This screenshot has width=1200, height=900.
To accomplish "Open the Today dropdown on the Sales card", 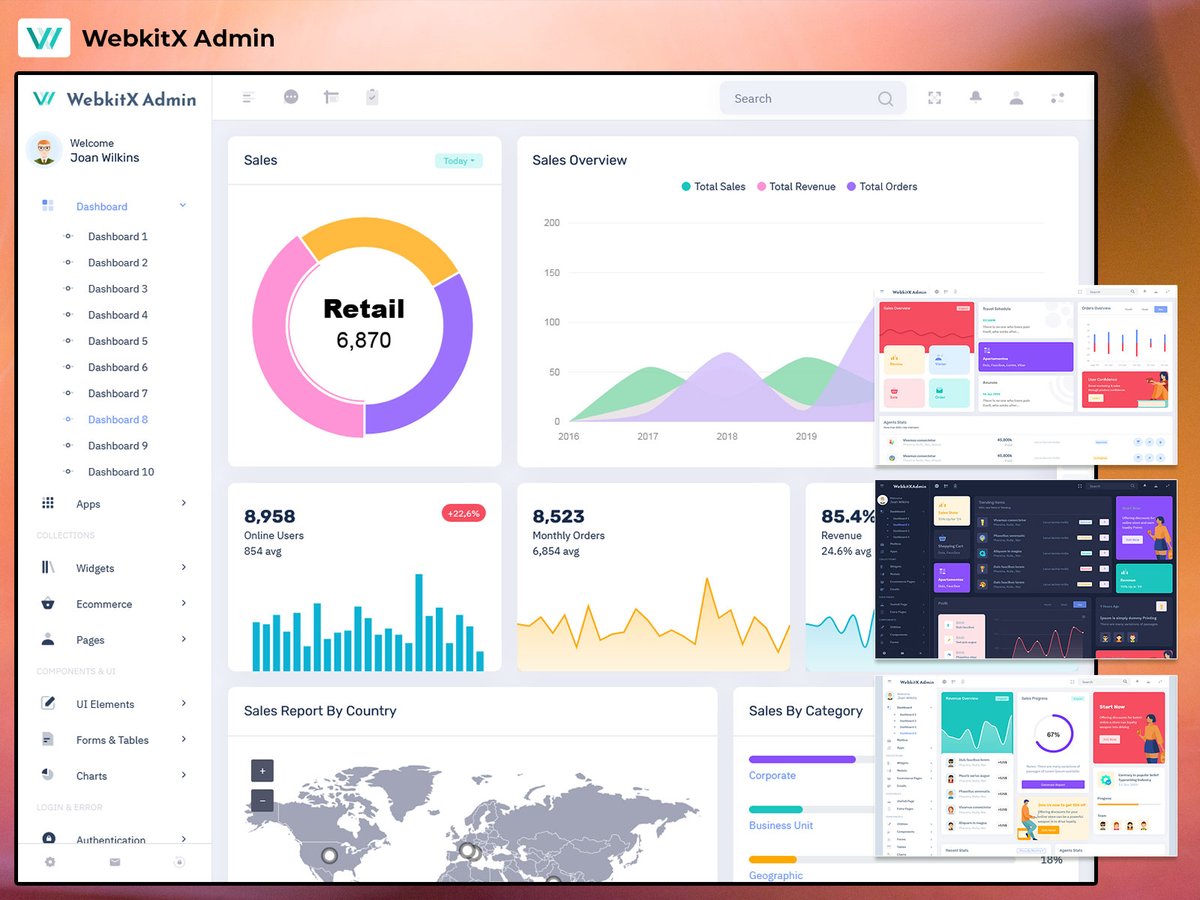I will [458, 159].
